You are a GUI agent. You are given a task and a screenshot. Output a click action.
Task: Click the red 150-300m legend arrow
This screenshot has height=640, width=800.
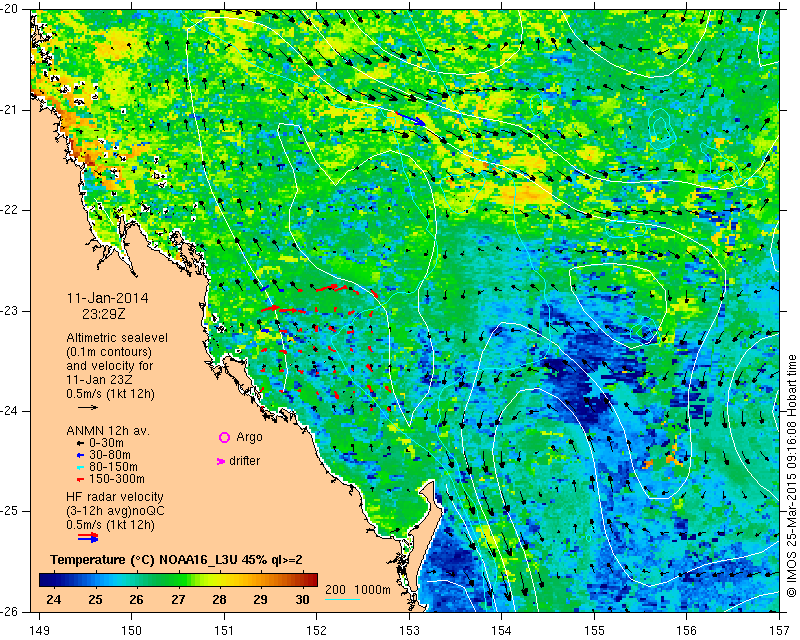tap(80, 479)
